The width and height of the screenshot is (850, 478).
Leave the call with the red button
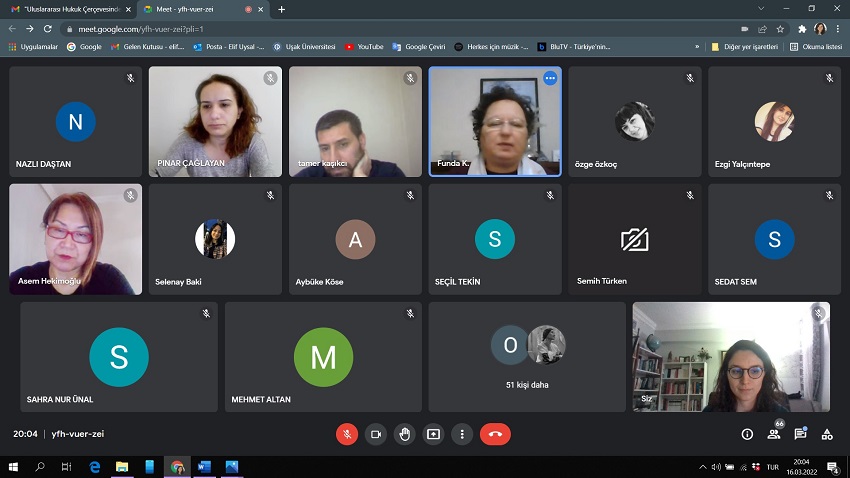[x=495, y=434]
